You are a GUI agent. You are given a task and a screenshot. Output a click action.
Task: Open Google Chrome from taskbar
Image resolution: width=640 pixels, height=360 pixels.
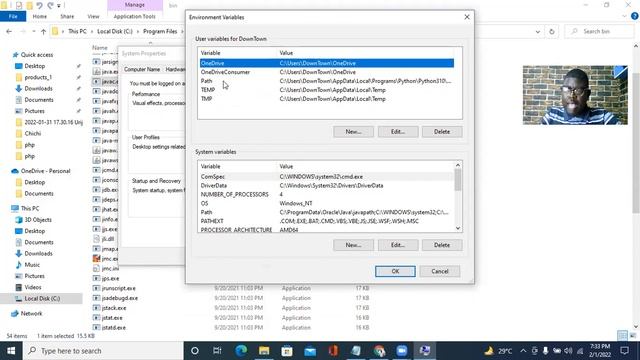click(379, 351)
